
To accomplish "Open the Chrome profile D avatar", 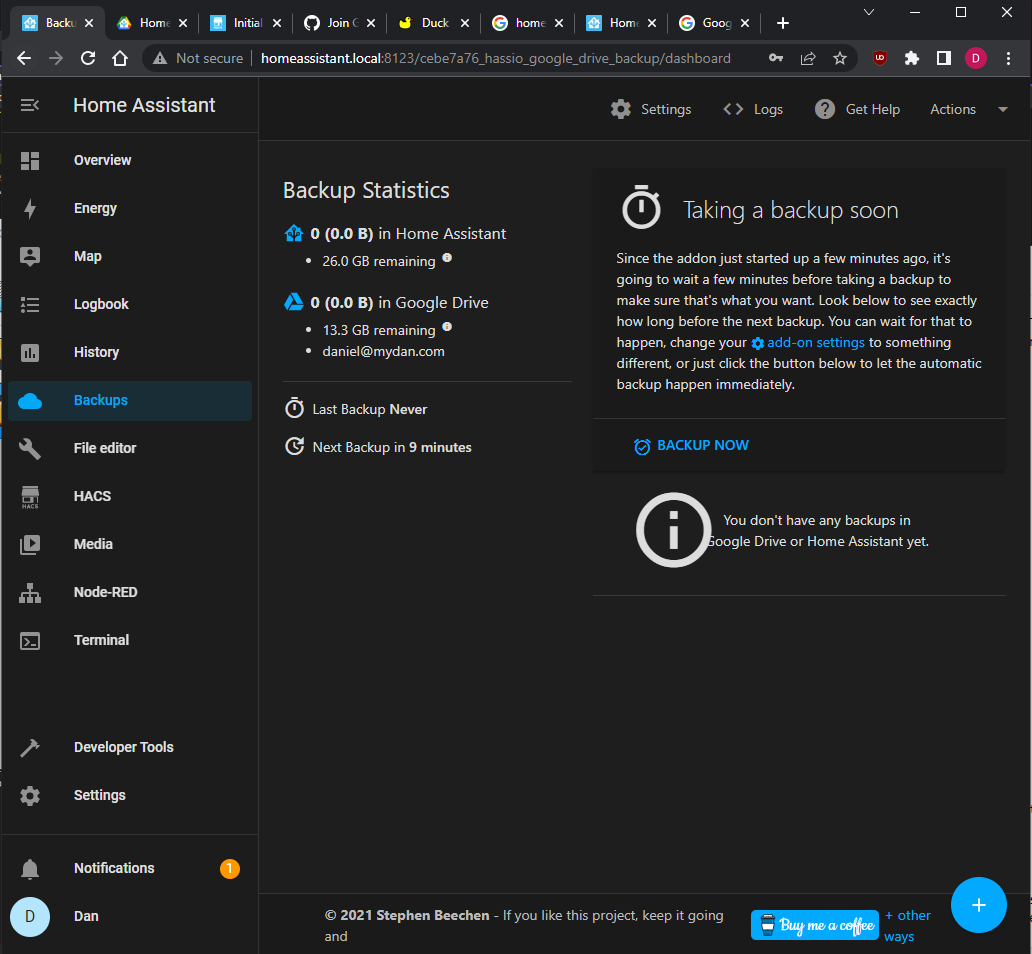I will 975,58.
